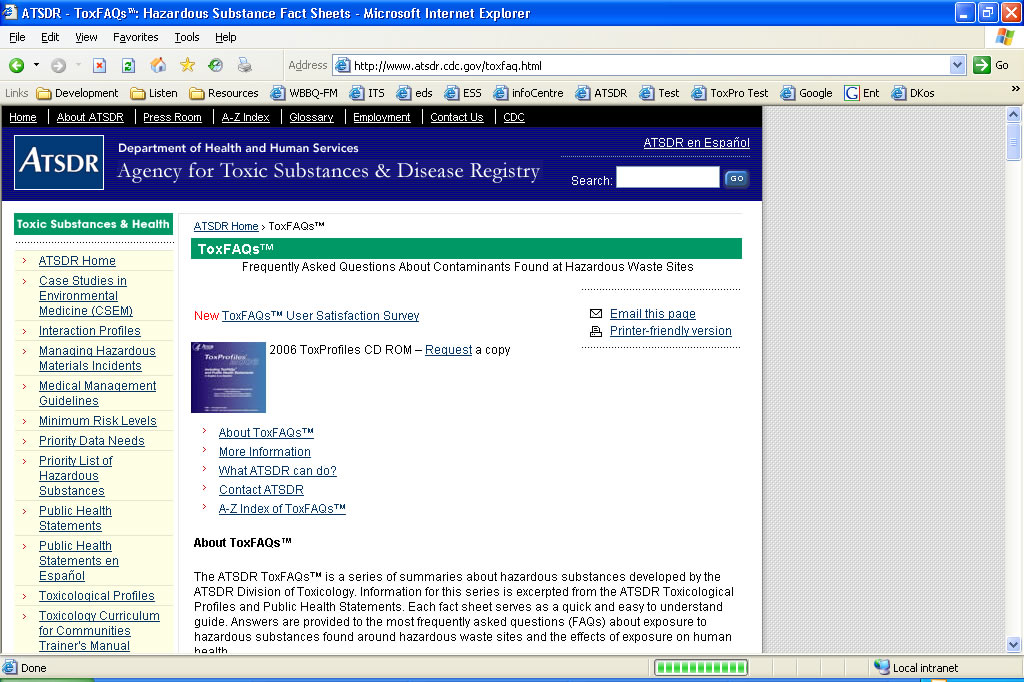This screenshot has width=1024, height=682.
Task: Open the Resources links folder
Action: coord(224,93)
